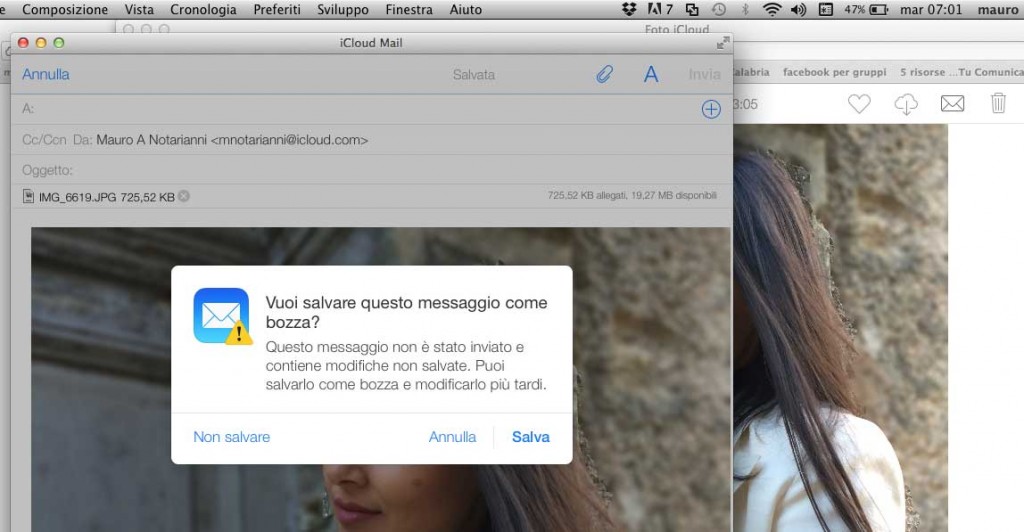This screenshot has width=1024, height=532.
Task: Click the Time Machine menu bar icon
Action: coord(718,9)
